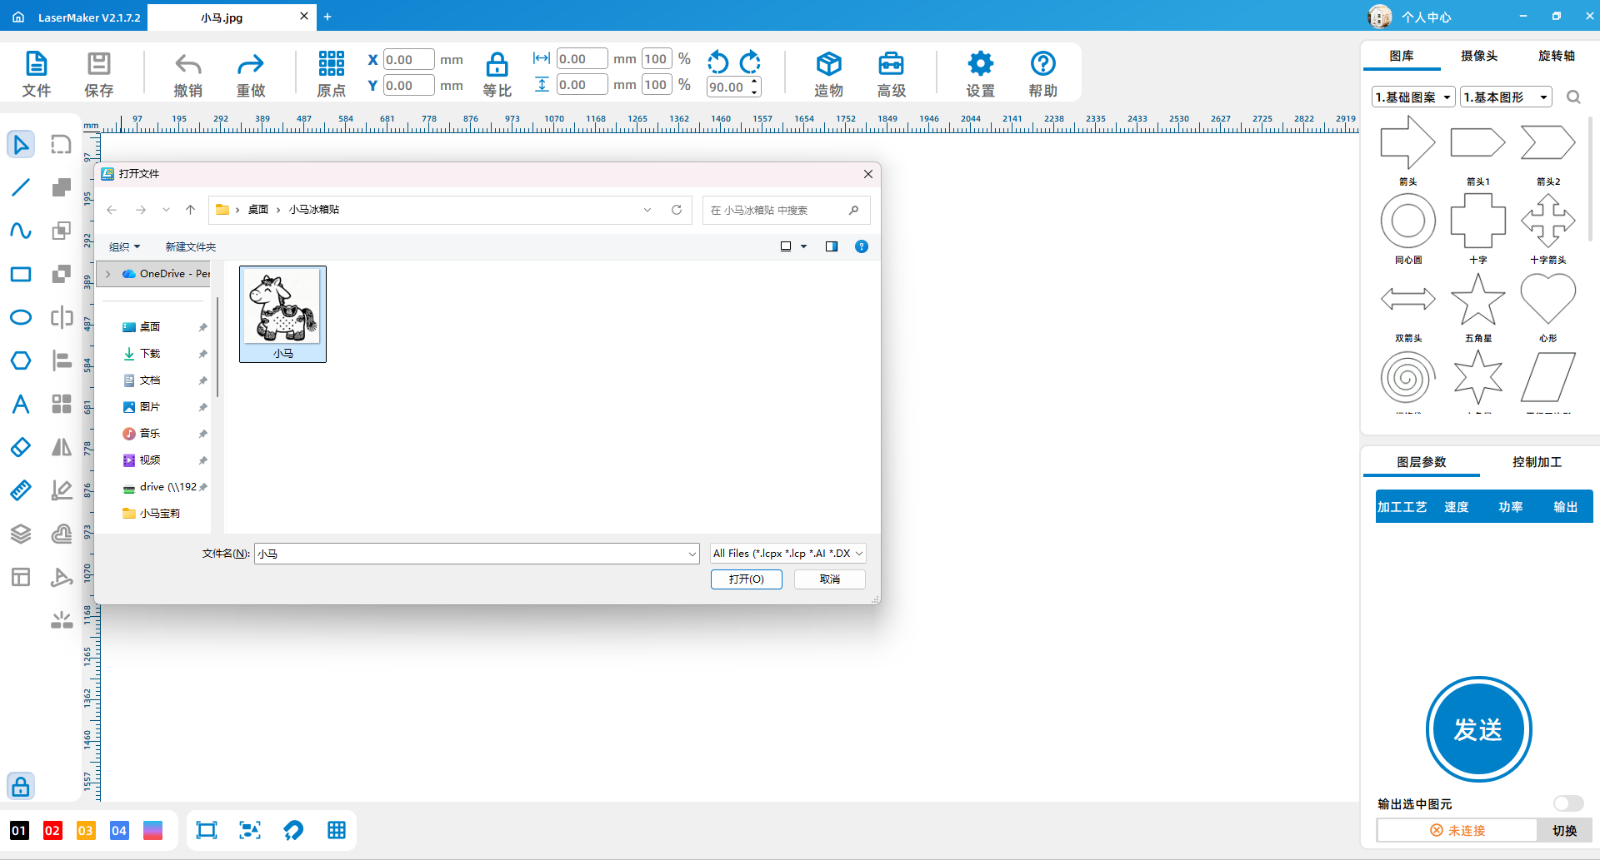Open the 设置 settings gear
The image size is (1600, 860).
pos(980,64)
